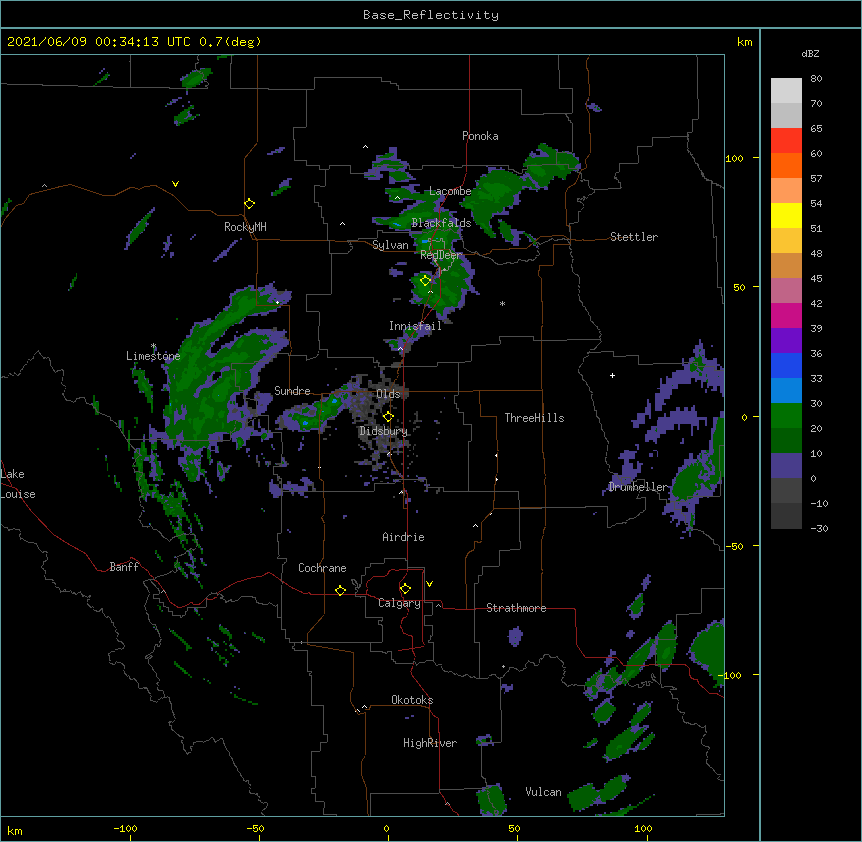Image resolution: width=862 pixels, height=842 pixels.
Task: Click the Limestone label
Action: pos(153,356)
